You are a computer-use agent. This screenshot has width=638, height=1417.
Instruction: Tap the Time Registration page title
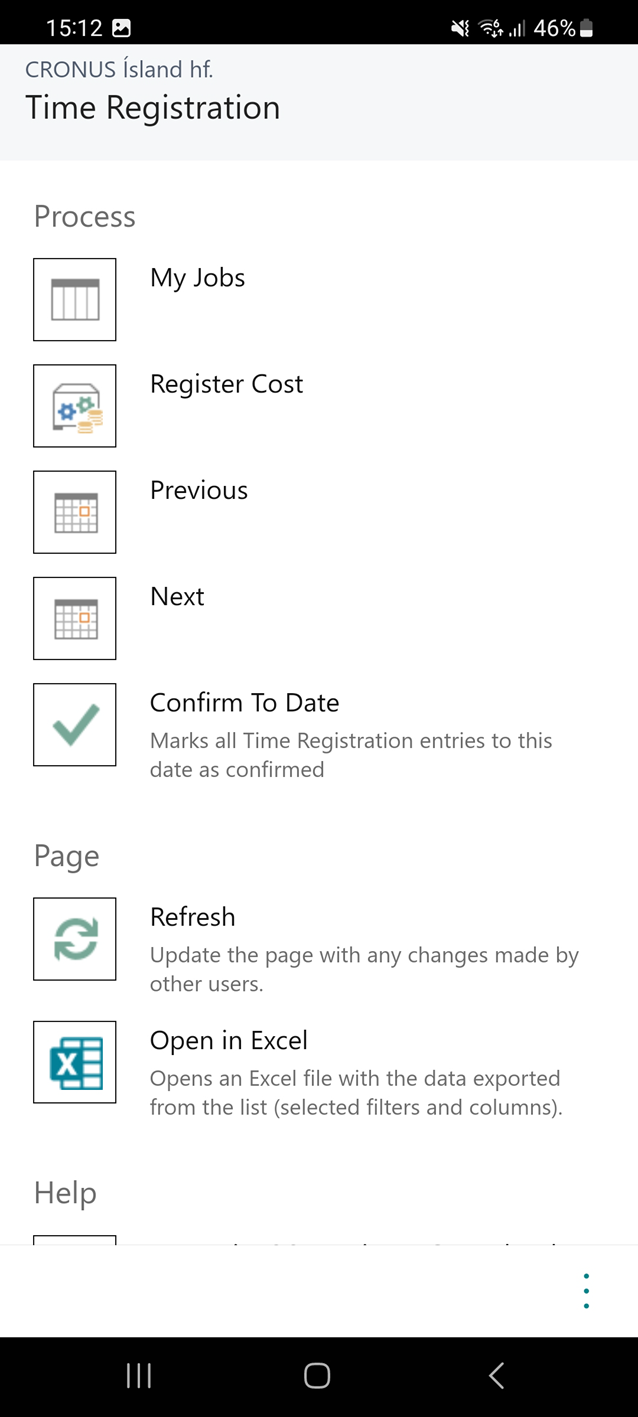click(x=153, y=108)
